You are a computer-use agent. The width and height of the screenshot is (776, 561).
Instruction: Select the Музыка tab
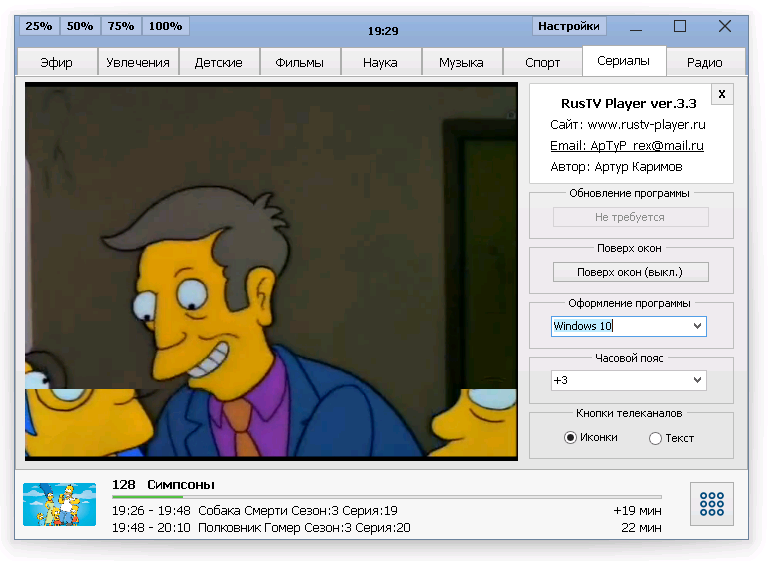click(x=461, y=62)
